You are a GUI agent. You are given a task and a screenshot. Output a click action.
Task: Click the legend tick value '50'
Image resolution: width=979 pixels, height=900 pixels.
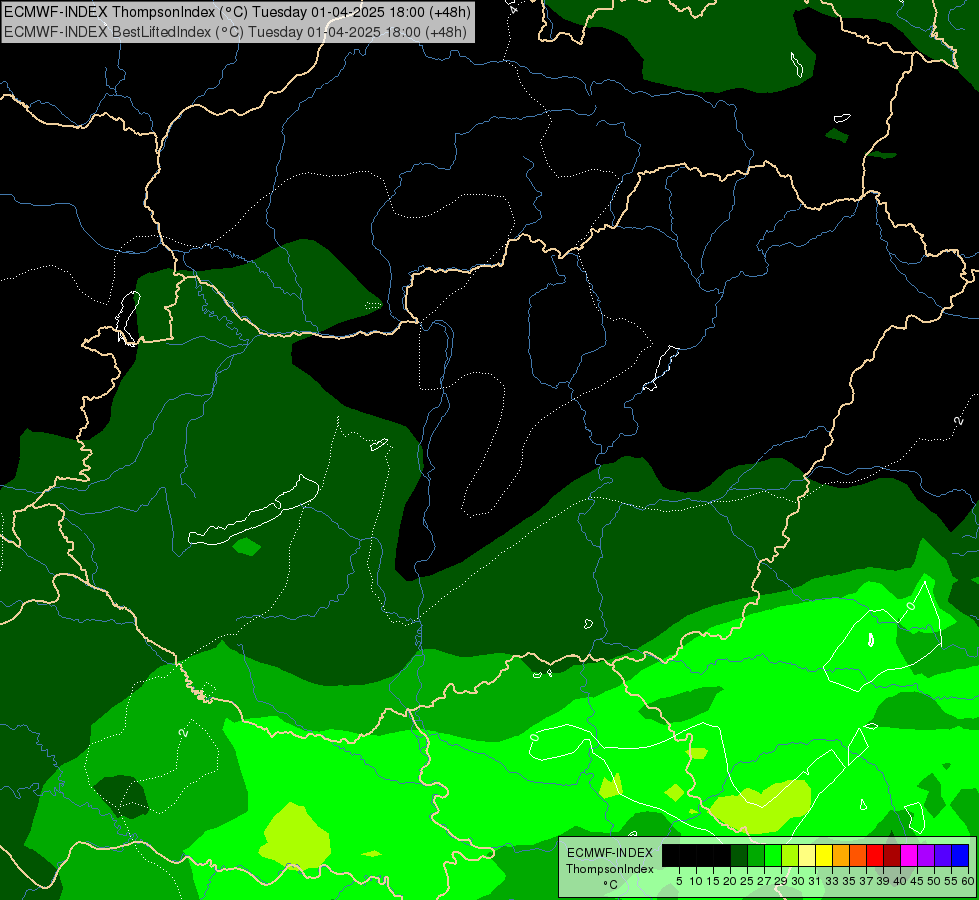(x=934, y=881)
